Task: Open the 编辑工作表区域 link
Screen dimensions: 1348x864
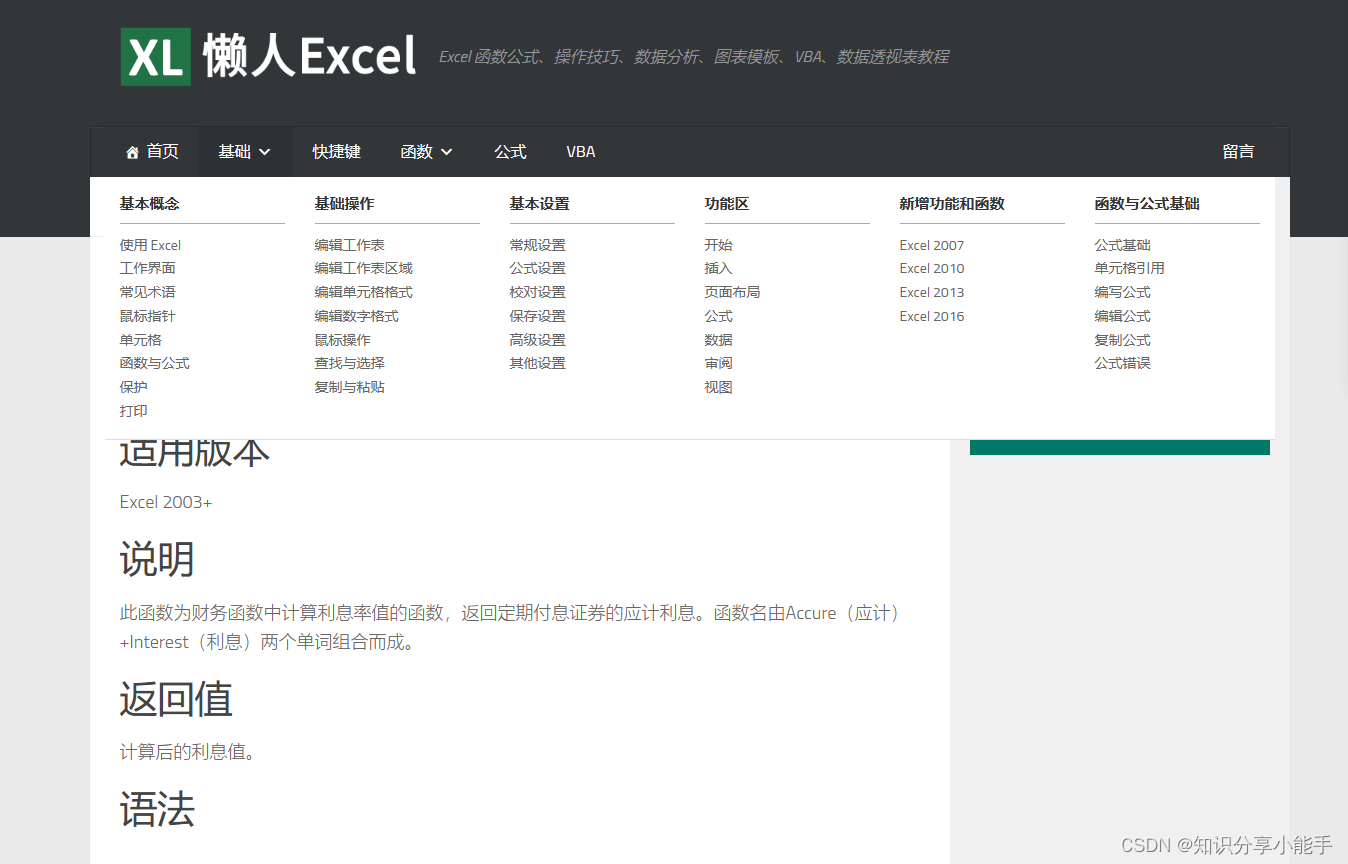Action: pos(364,268)
